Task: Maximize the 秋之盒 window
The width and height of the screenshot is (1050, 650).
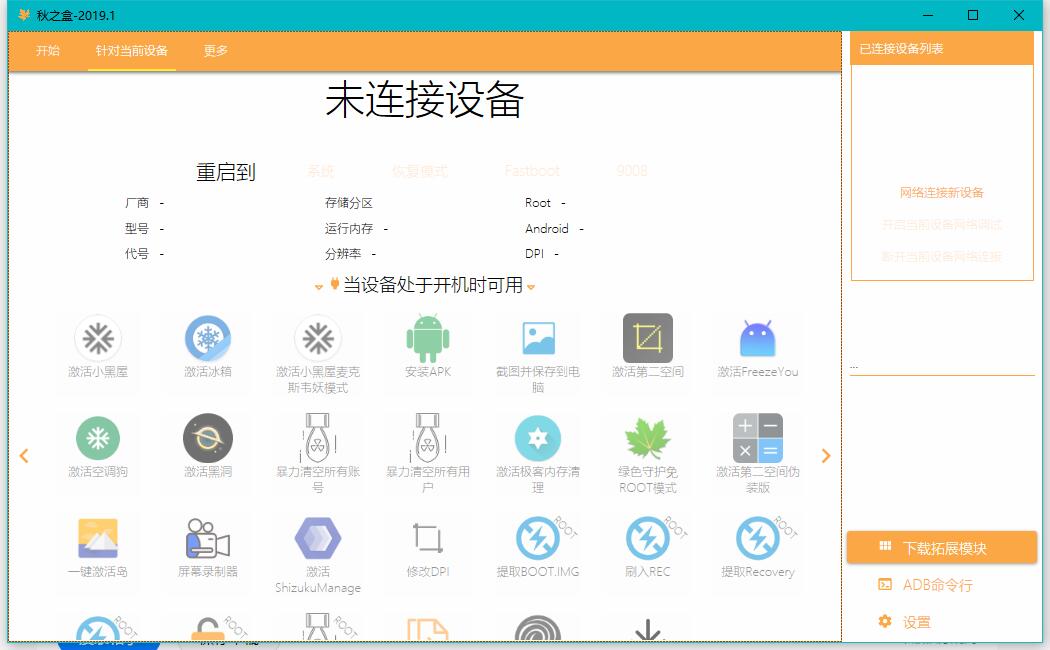Action: coord(973,15)
